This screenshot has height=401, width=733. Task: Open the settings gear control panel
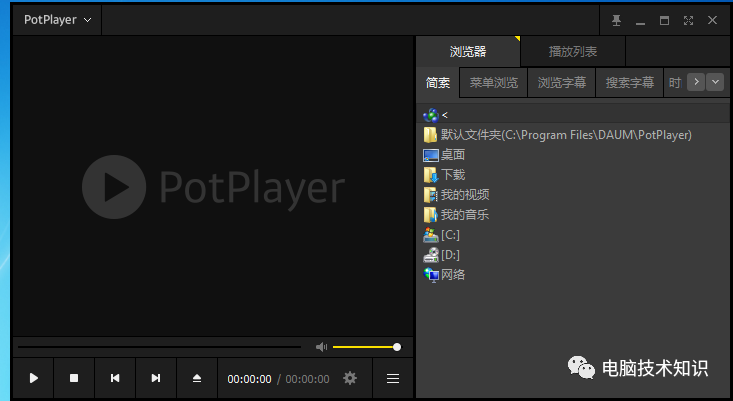[x=350, y=378]
